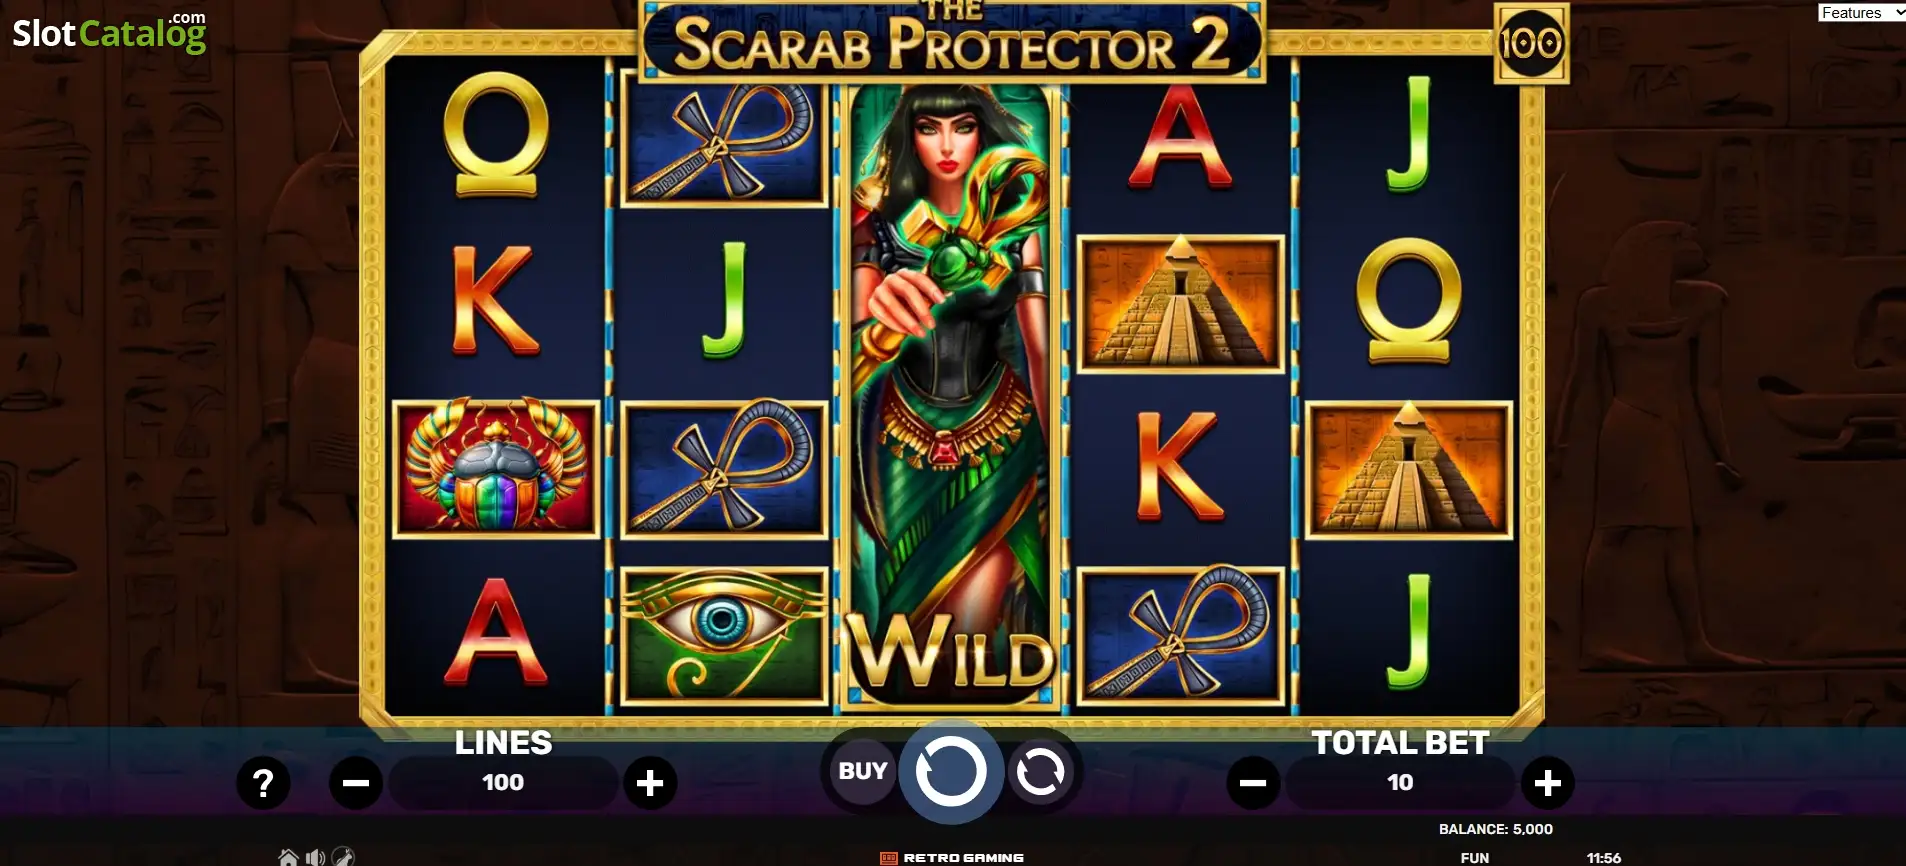Click the 100 lines badge
Viewport: 1906px width, 866px height.
pos(1531,43)
